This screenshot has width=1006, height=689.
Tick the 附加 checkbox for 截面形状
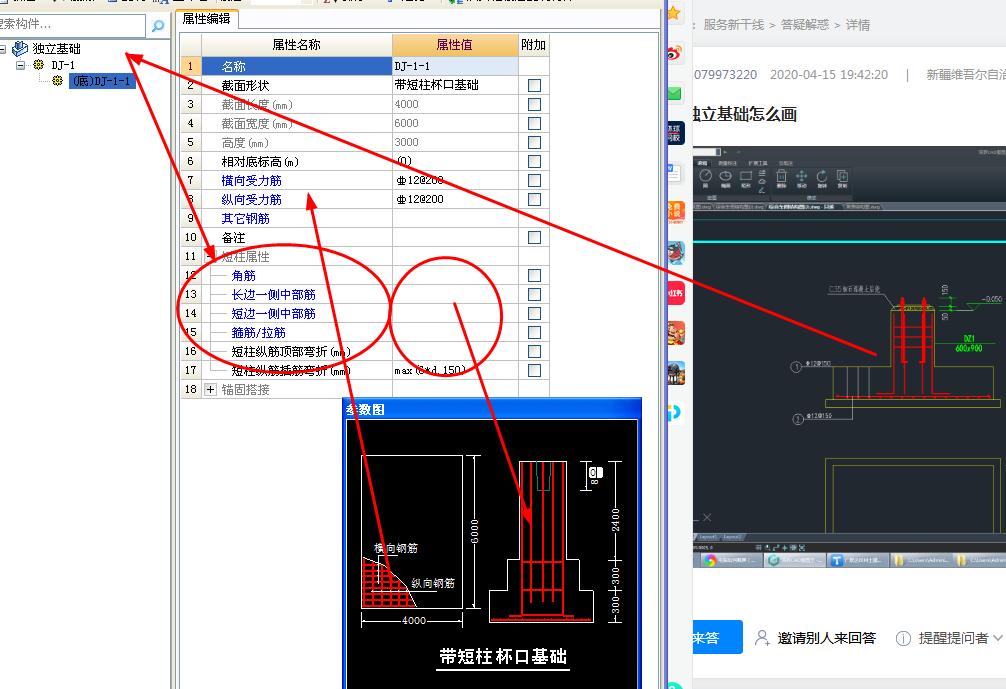534,85
